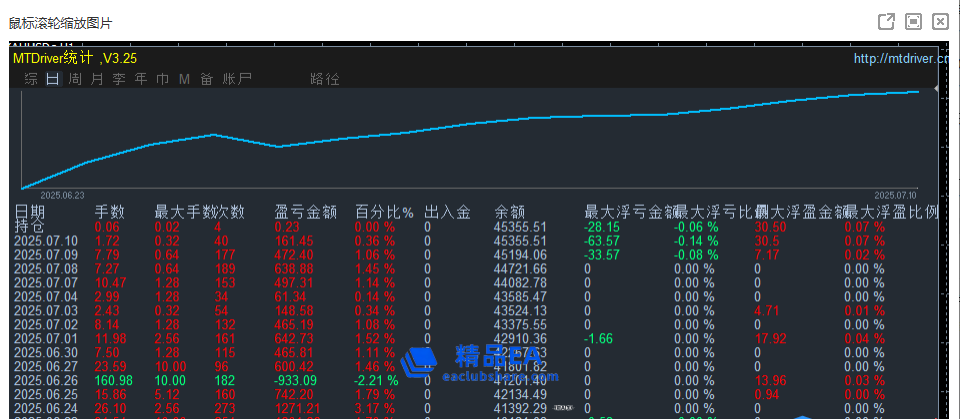Click the balance value 44721.66
960x419 pixels.
pos(520,268)
